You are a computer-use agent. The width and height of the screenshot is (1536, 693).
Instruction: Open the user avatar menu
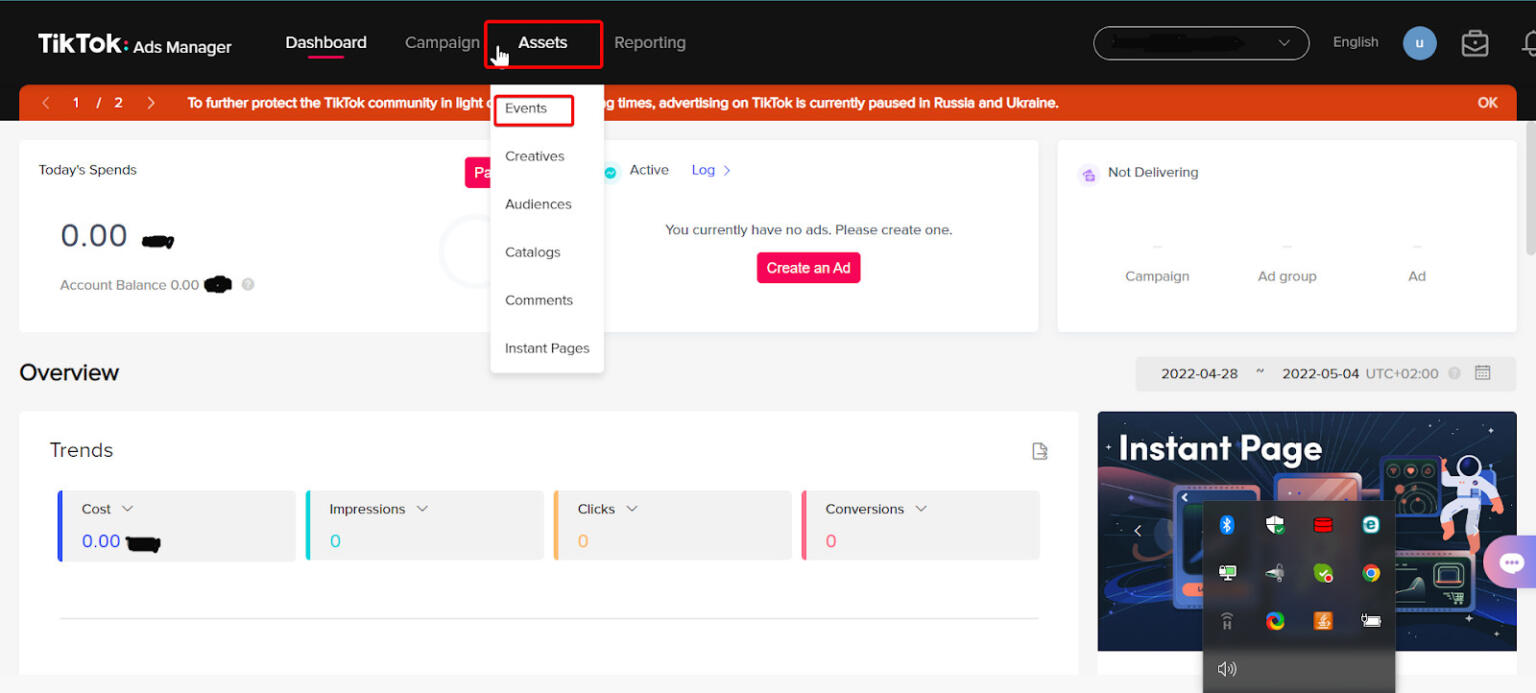[1419, 43]
